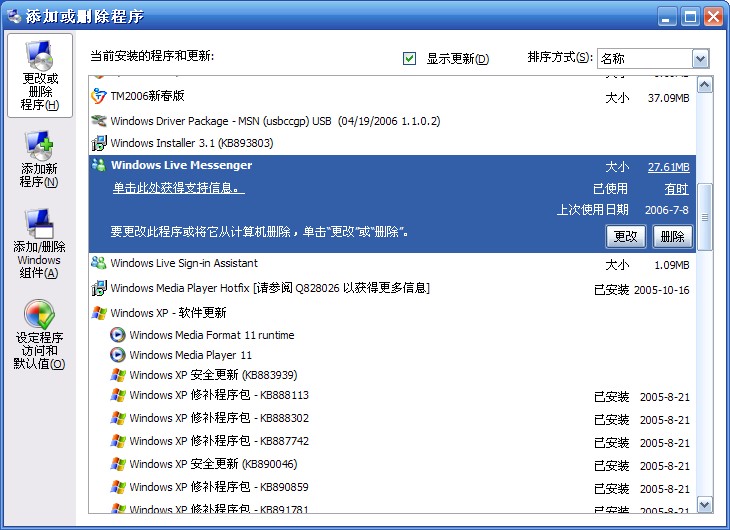Screen dimensions: 730x530
Task: Click the vertical scrollbar thumb
Action: point(704,217)
